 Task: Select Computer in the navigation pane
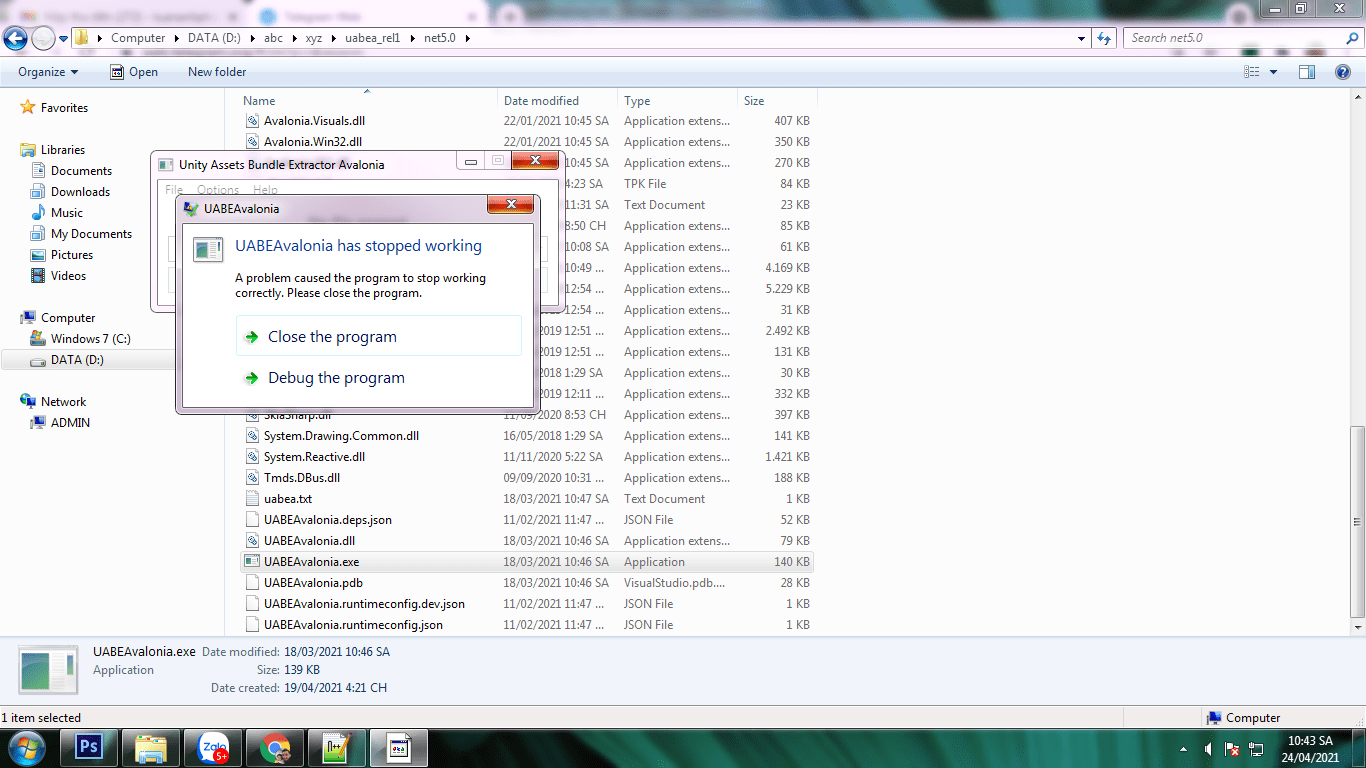(x=68, y=318)
